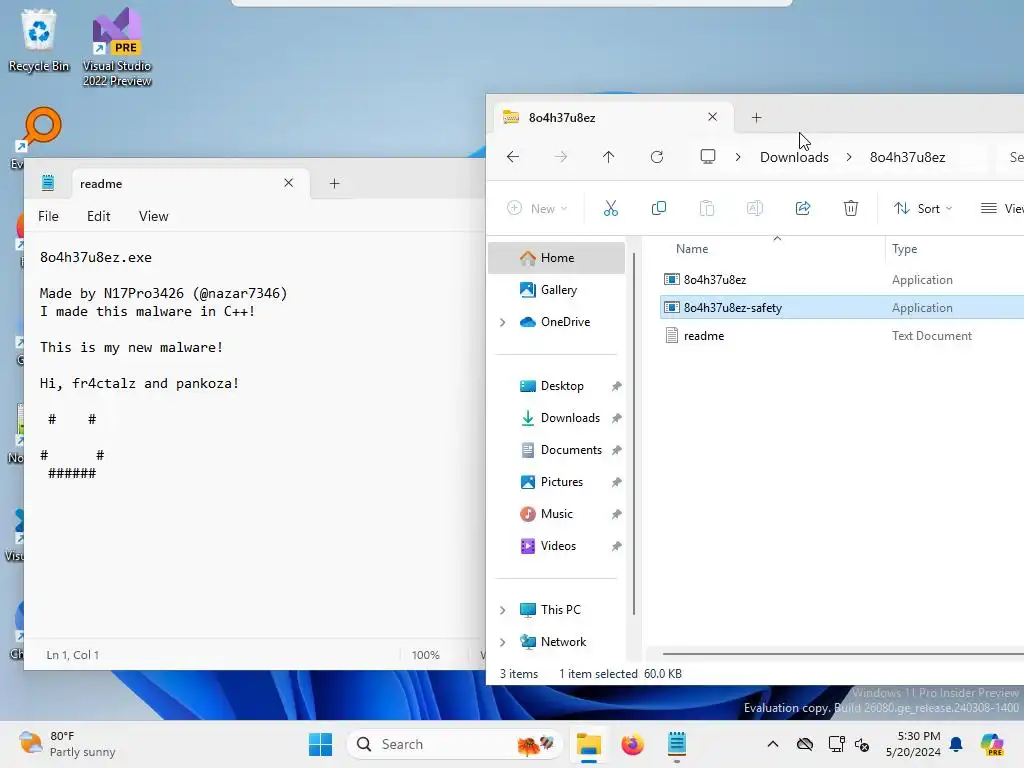Select the readme text document file

click(842, 336)
